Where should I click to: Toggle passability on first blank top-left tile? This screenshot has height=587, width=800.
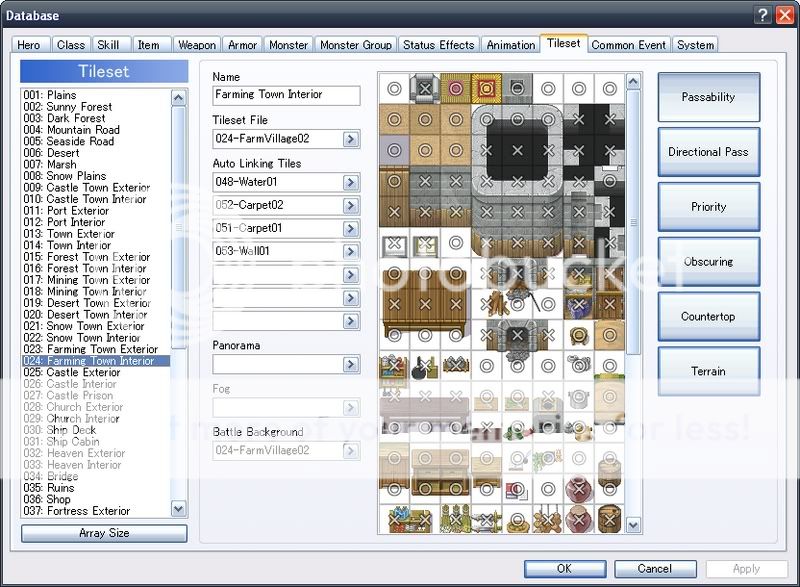[x=394, y=88]
